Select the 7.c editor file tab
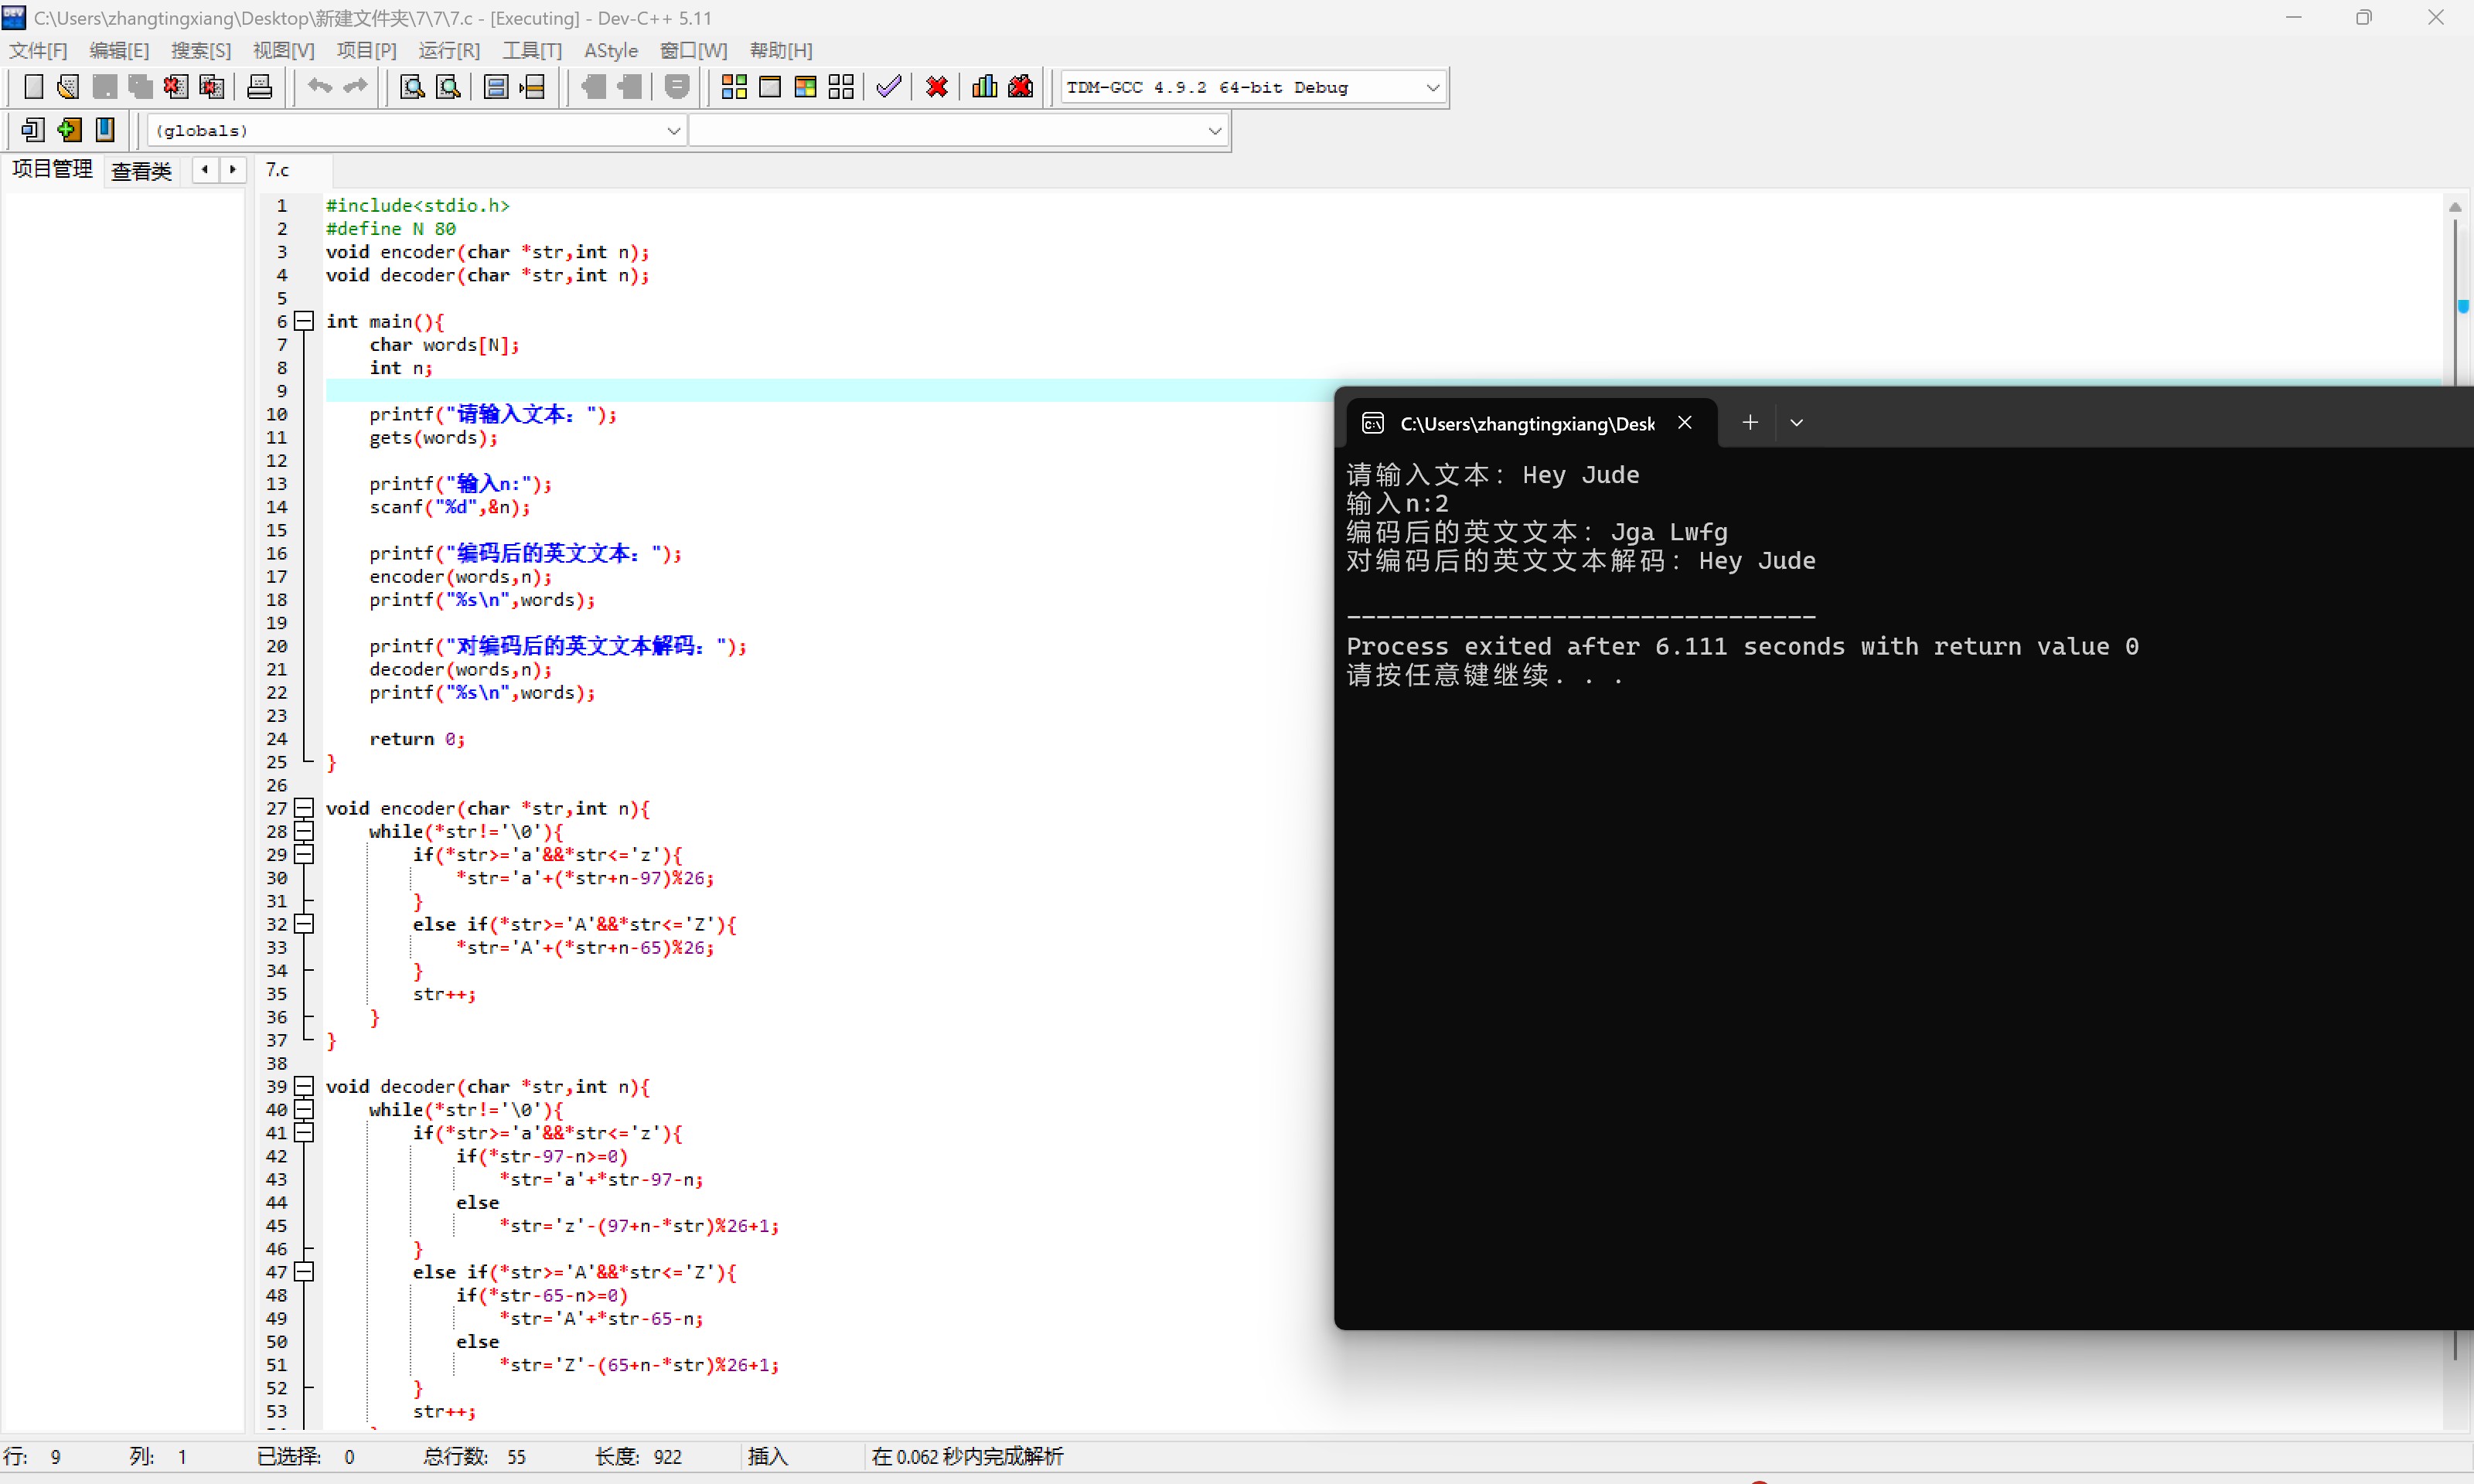The width and height of the screenshot is (2474, 1484). (x=278, y=170)
